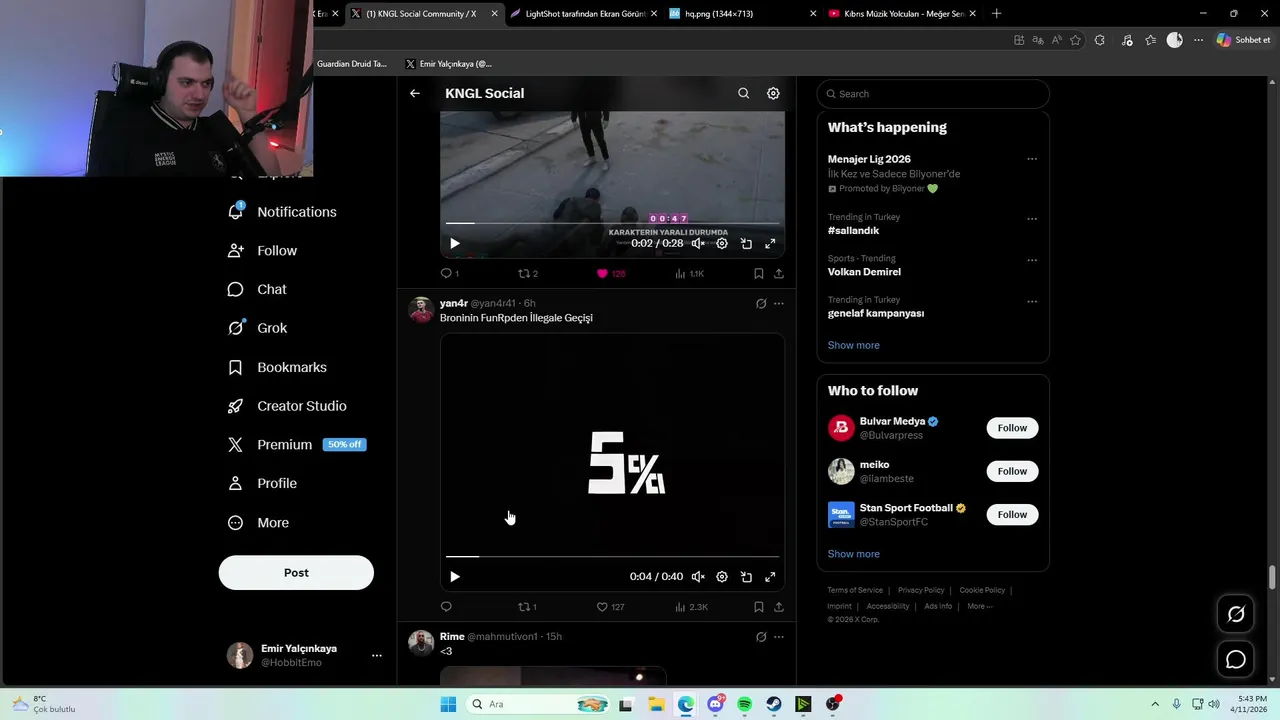Enter fullscreen on 0:40 video
Viewport: 1280px width, 720px height.
770,576
